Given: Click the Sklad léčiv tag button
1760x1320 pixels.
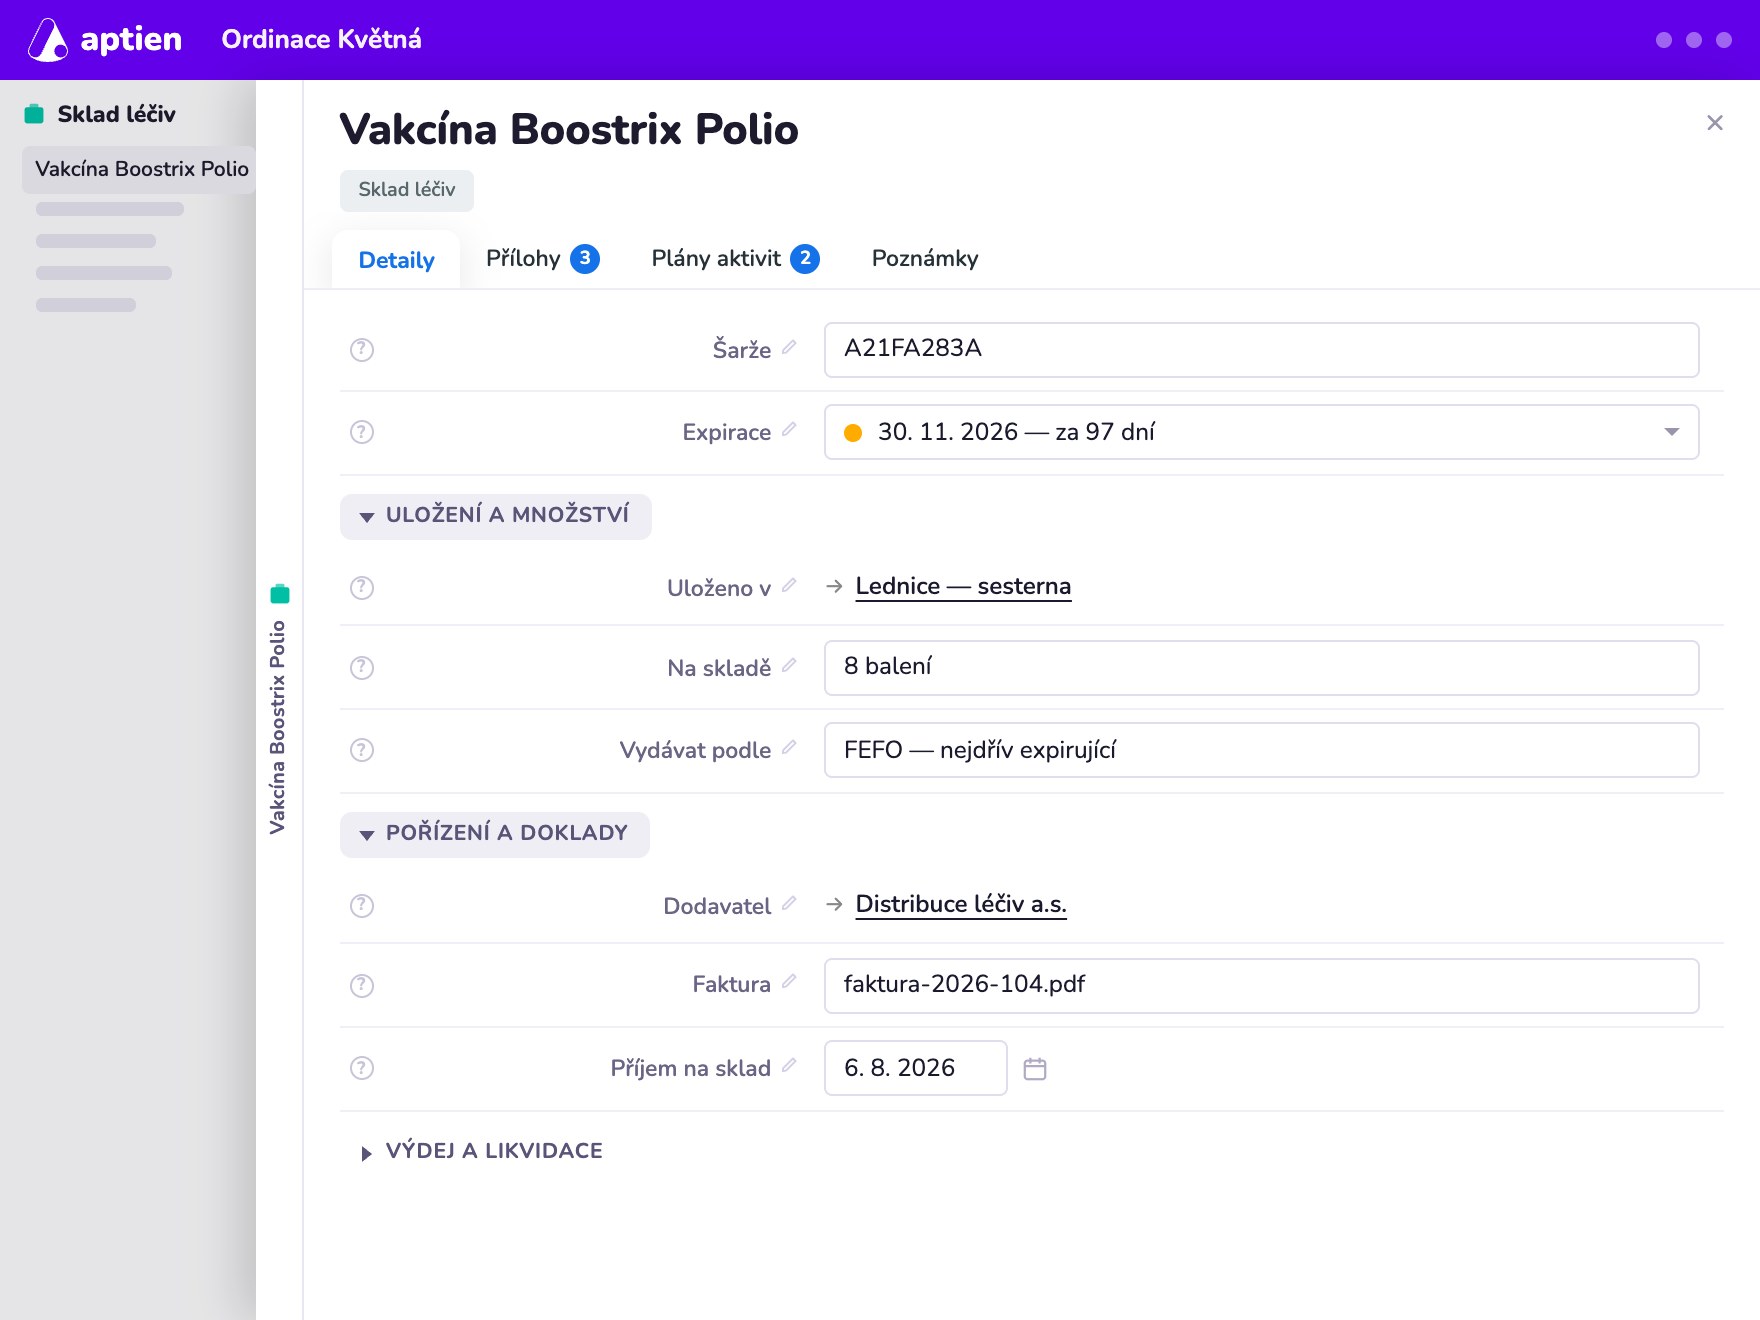Looking at the screenshot, I should [x=407, y=190].
